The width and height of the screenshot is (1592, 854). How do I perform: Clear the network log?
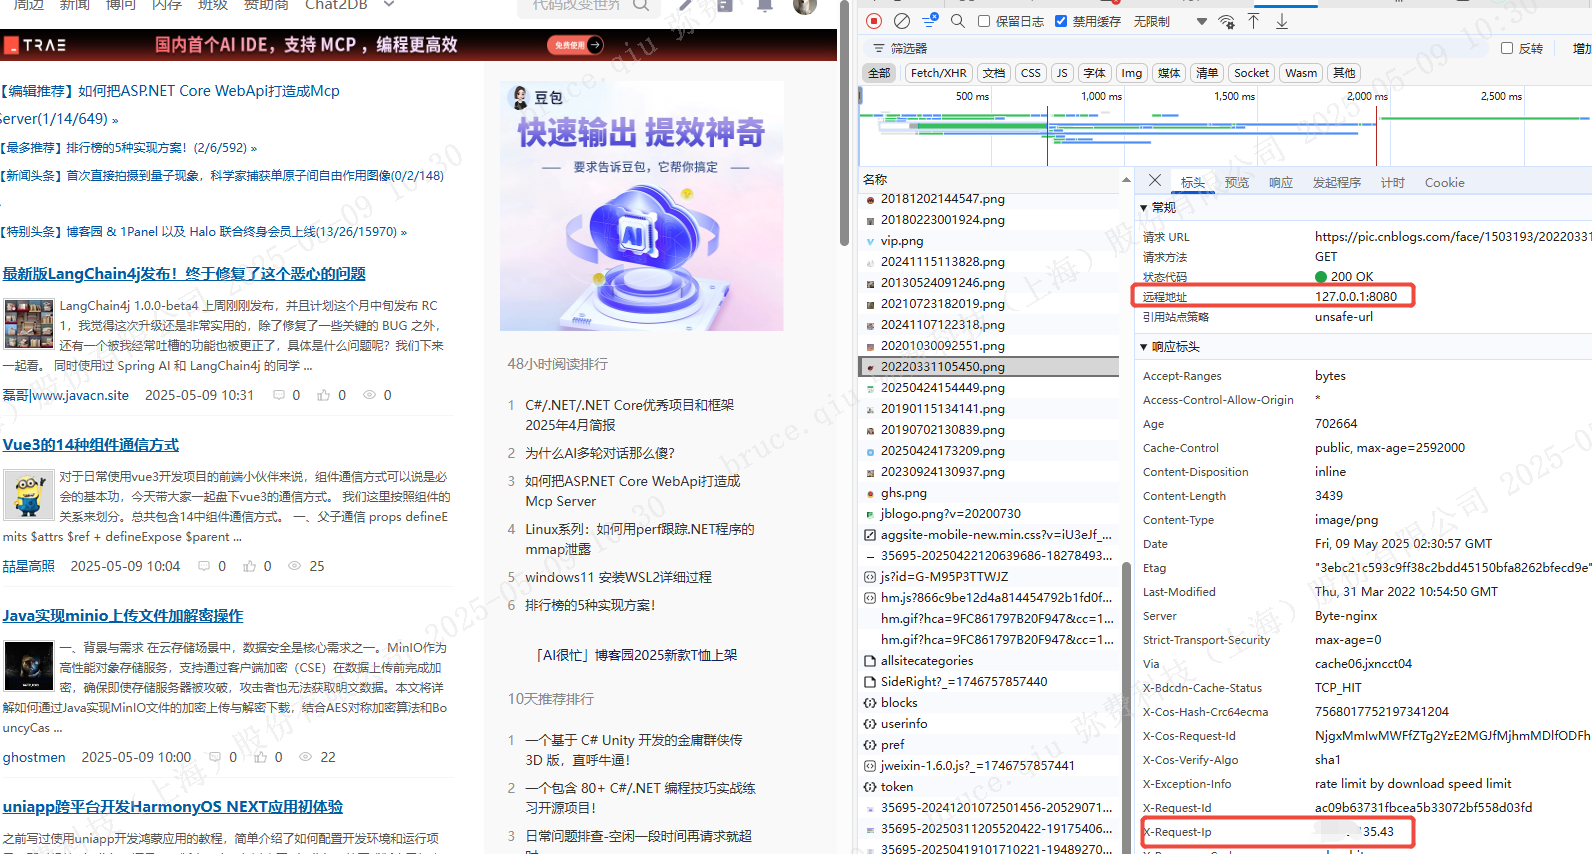(x=902, y=21)
